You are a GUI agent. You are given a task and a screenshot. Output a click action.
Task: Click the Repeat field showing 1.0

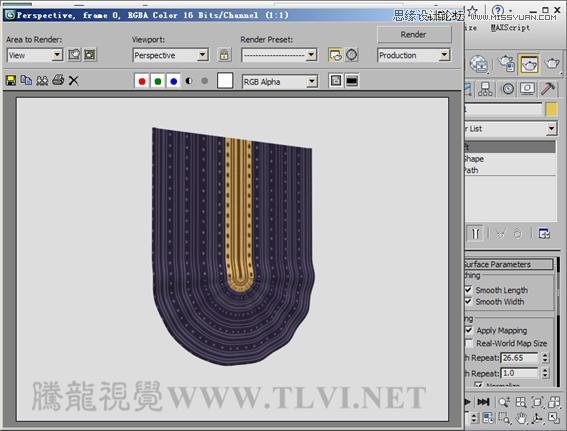pyautogui.click(x=519, y=373)
